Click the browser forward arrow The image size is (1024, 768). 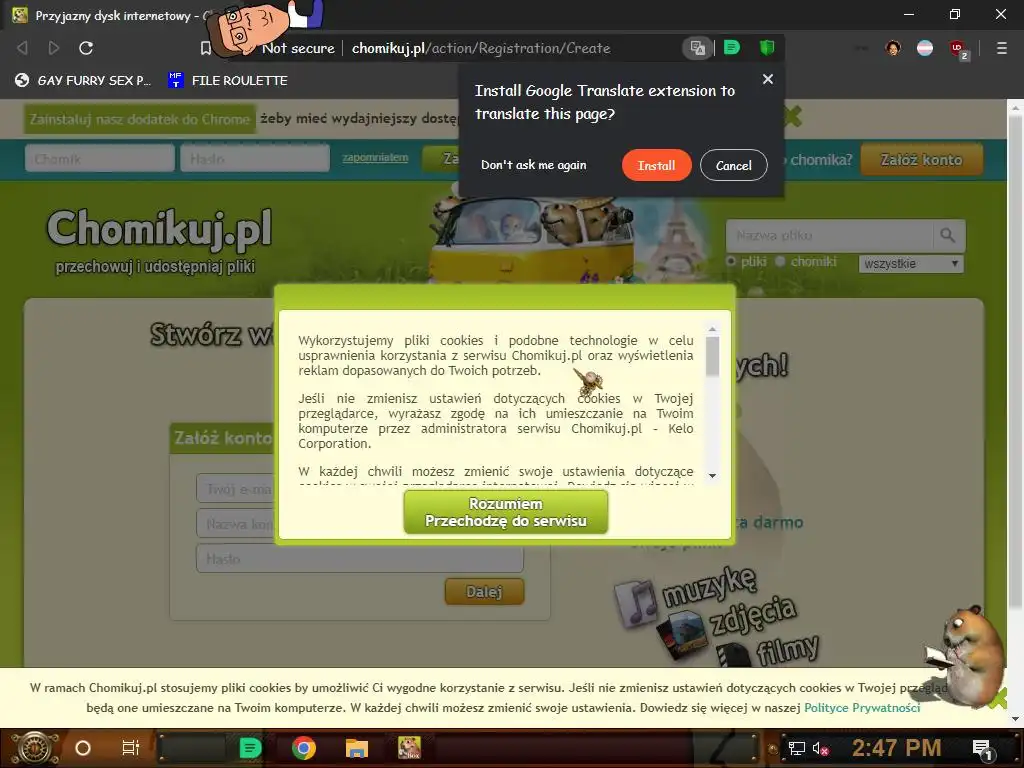54,48
